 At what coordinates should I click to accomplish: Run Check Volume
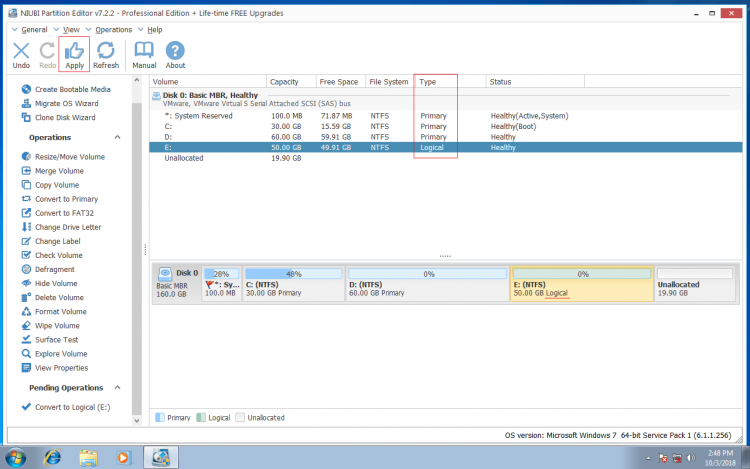click(x=52, y=255)
